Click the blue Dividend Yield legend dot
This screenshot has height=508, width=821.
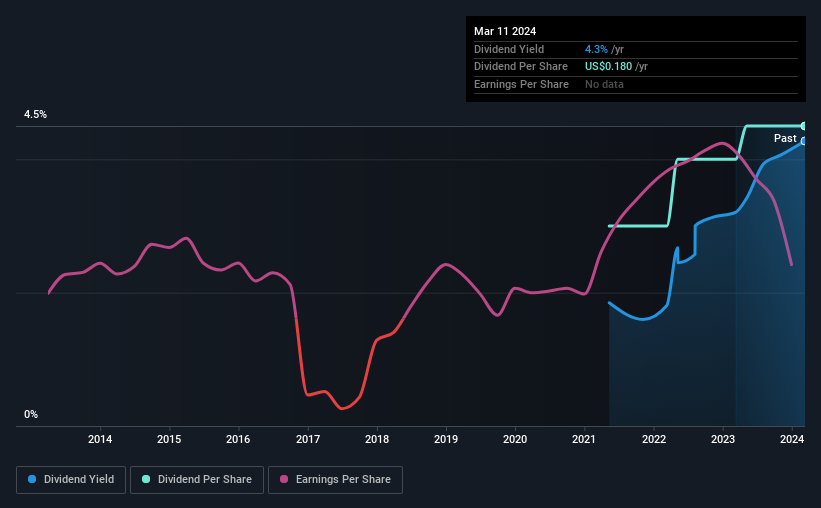click(32, 479)
